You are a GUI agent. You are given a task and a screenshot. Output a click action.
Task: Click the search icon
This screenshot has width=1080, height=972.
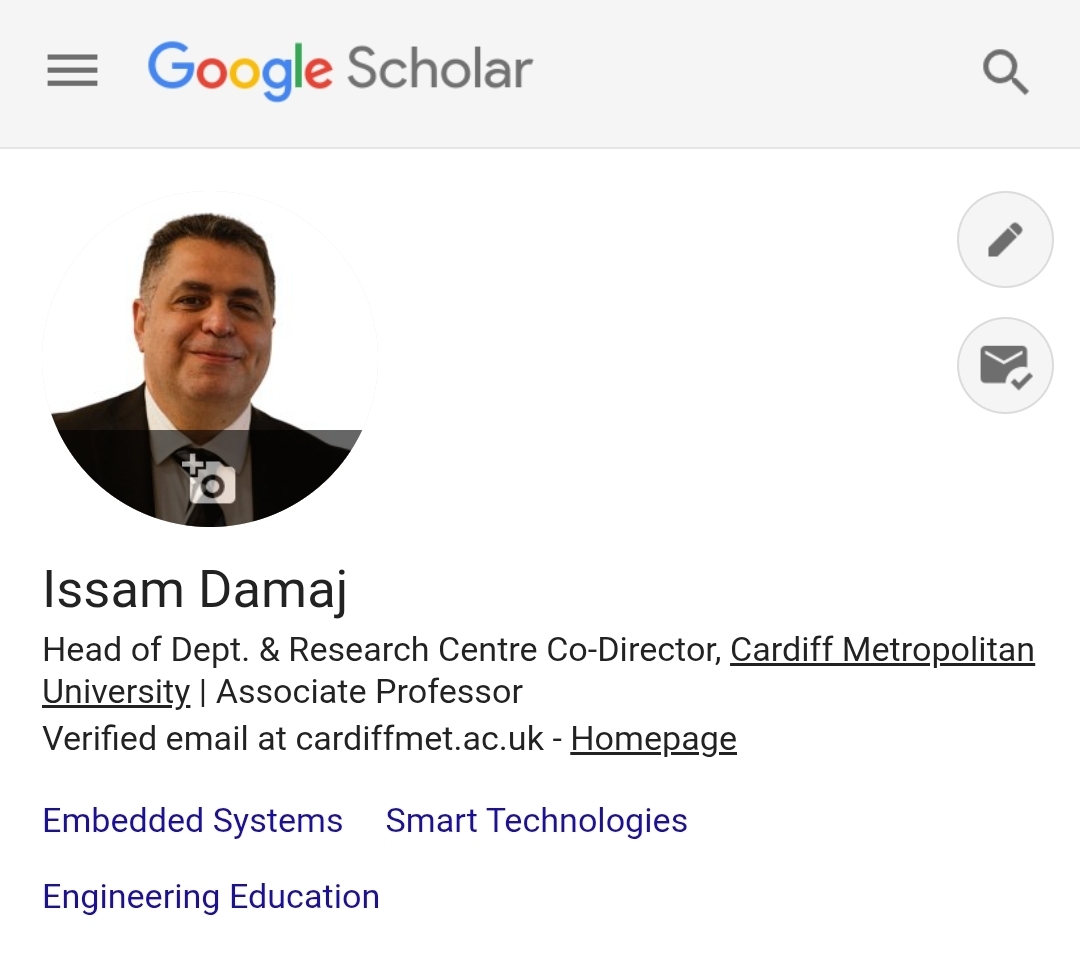click(1006, 72)
